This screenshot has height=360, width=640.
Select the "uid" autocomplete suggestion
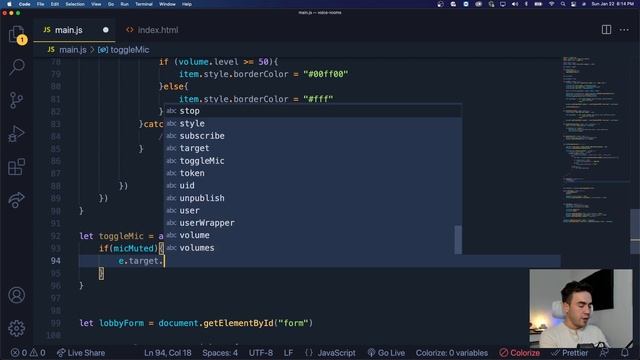[x=313, y=186]
